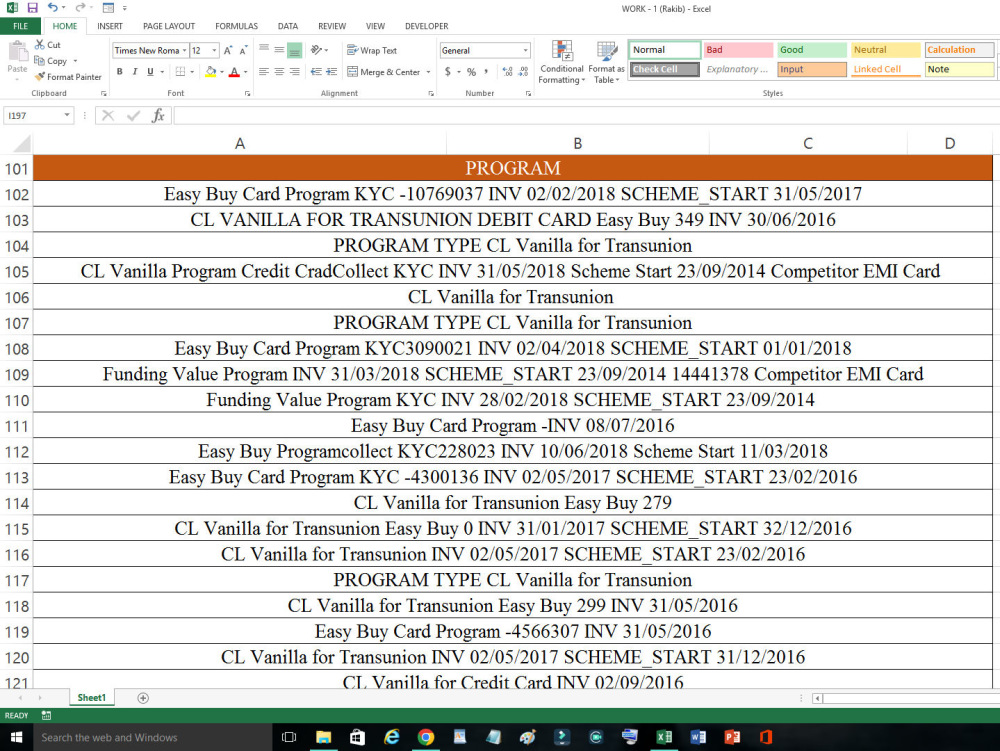Undo the last action in Quick Access
This screenshot has width=1000, height=751.
pos(52,8)
